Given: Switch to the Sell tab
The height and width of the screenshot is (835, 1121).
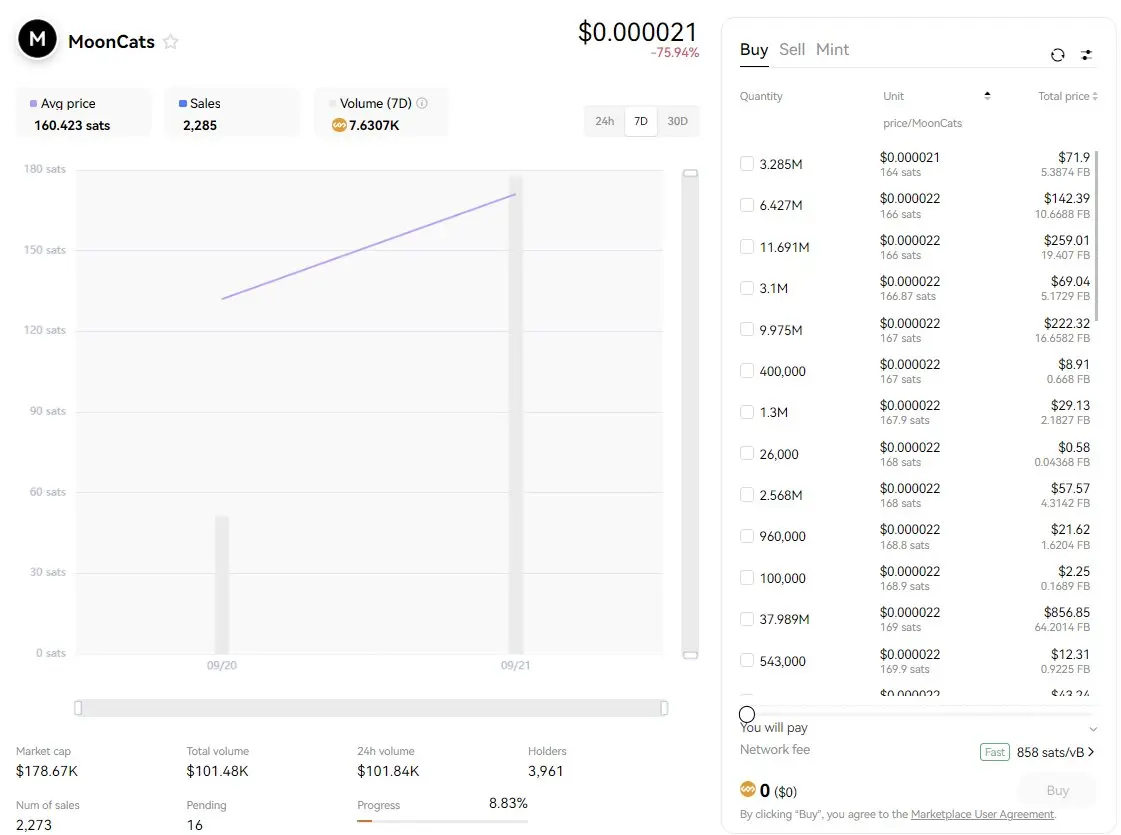Looking at the screenshot, I should pos(791,49).
